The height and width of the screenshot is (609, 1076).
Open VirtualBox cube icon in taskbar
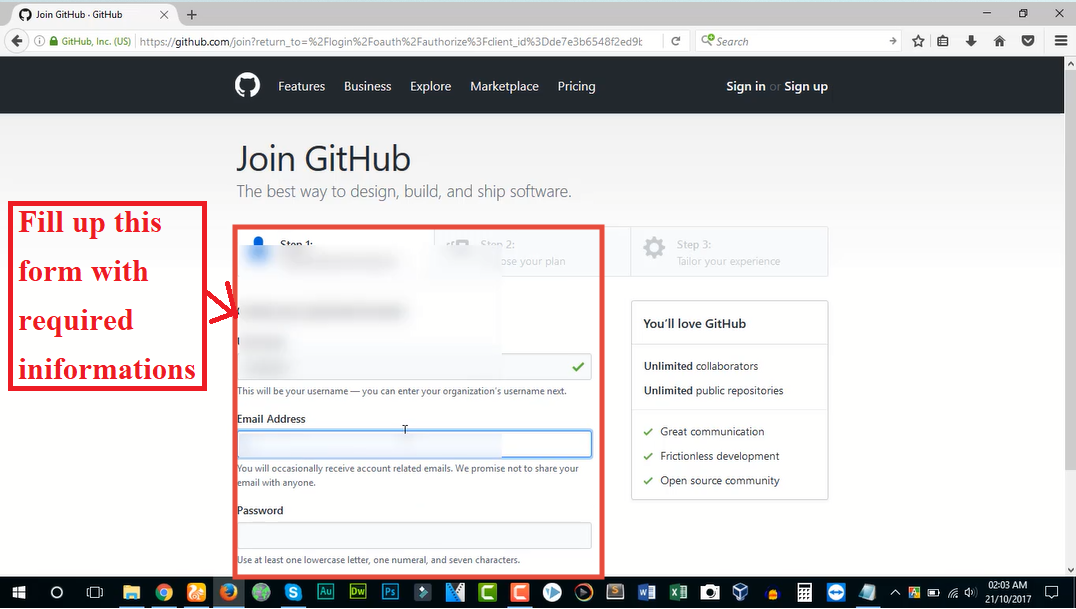click(740, 592)
